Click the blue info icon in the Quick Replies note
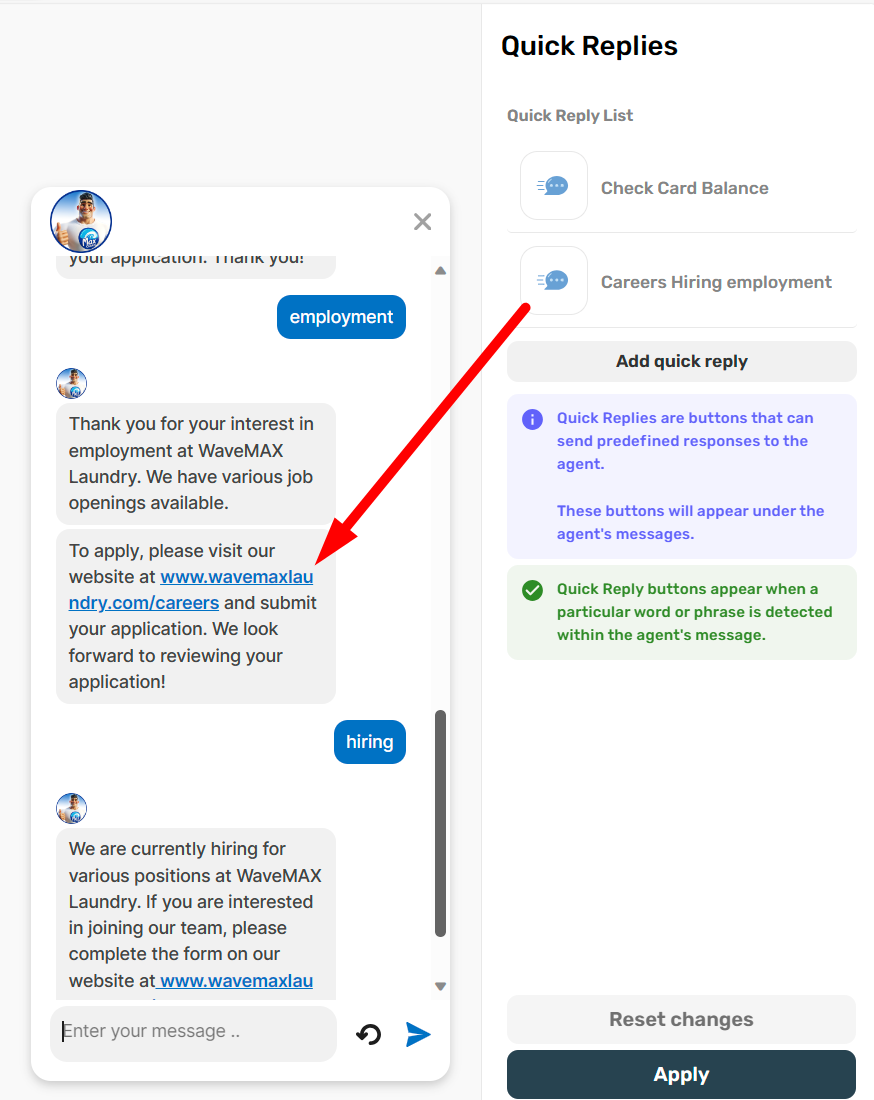 tap(532, 420)
